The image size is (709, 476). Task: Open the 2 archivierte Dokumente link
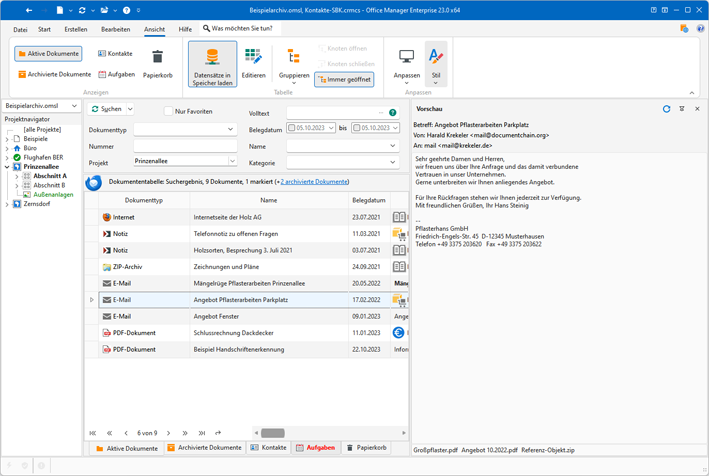click(x=314, y=182)
